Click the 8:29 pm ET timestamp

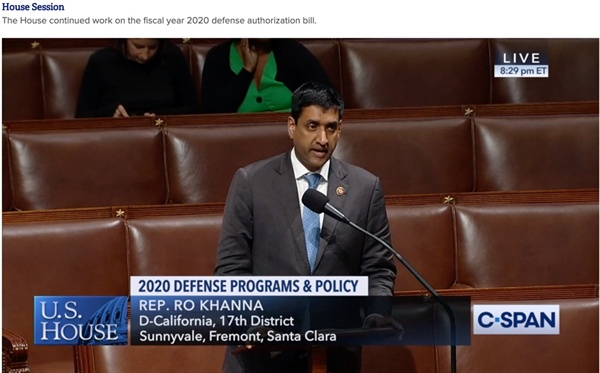tap(521, 71)
